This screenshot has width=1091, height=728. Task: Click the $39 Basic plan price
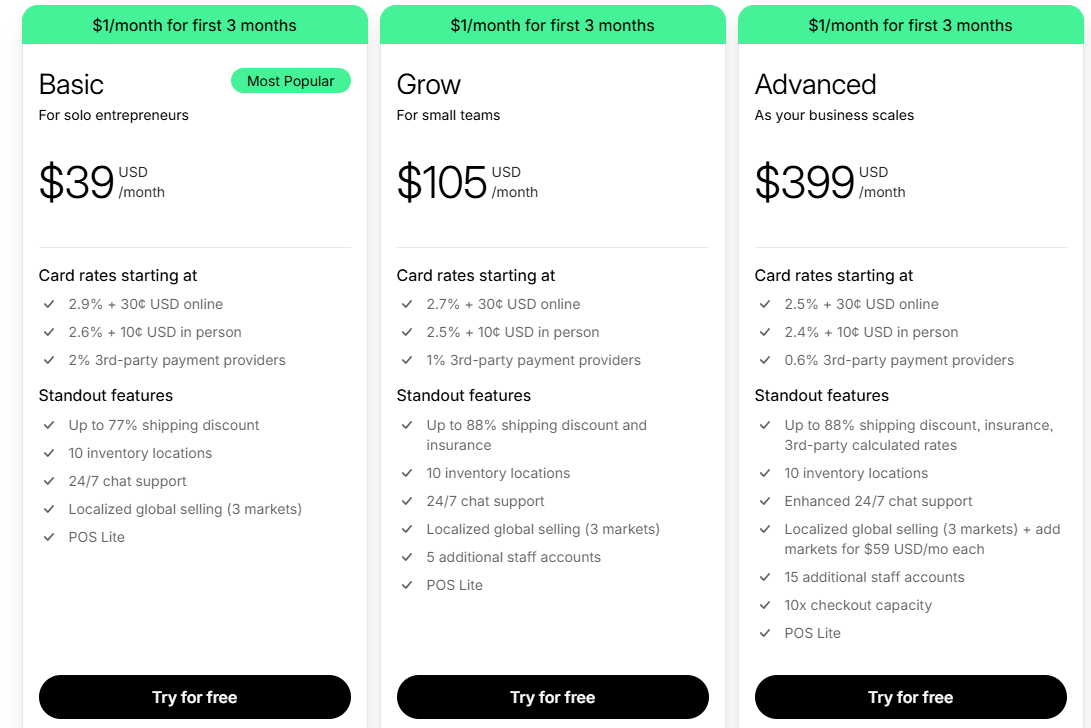(77, 182)
